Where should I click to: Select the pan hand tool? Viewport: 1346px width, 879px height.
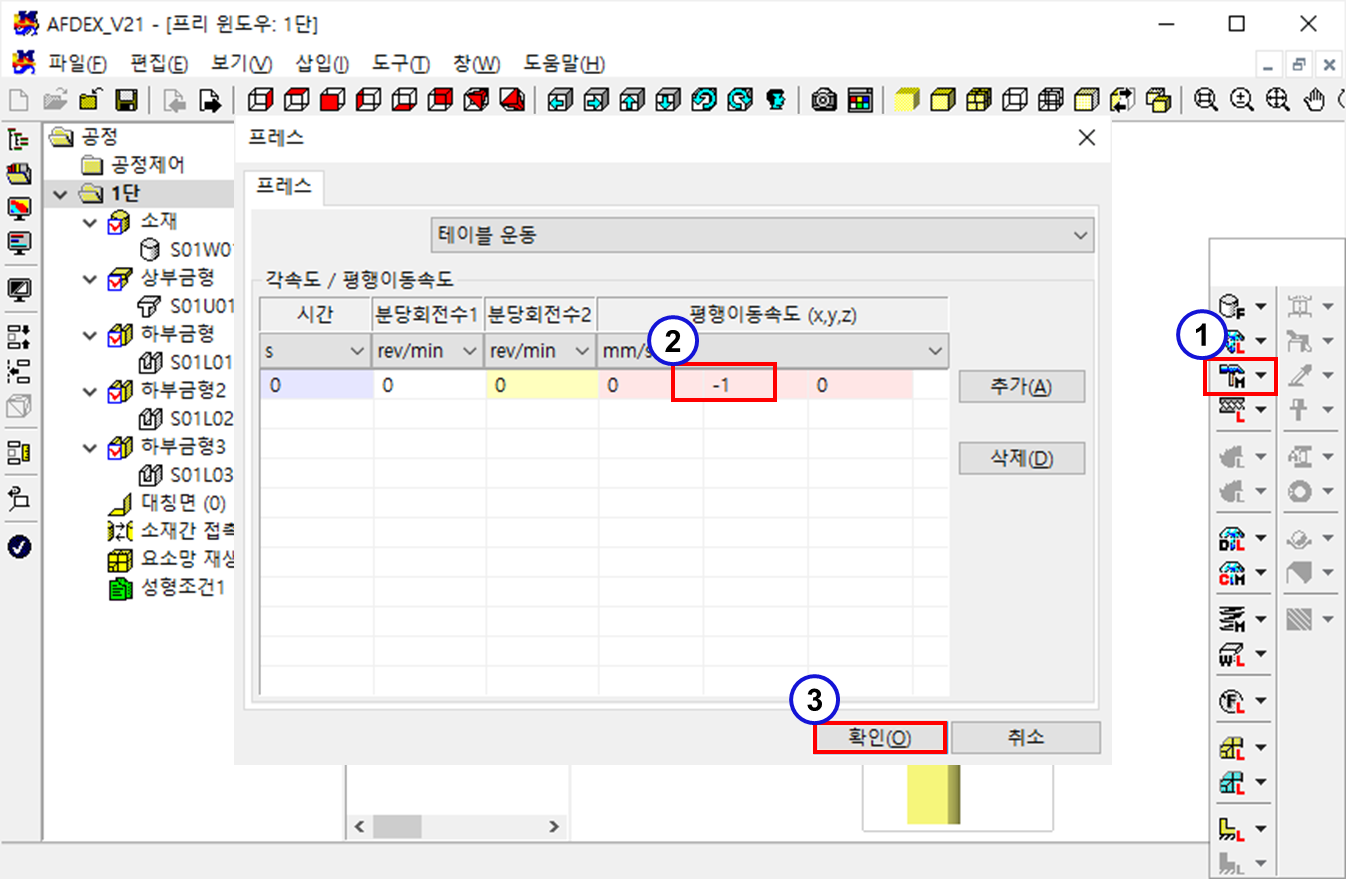tap(1315, 100)
